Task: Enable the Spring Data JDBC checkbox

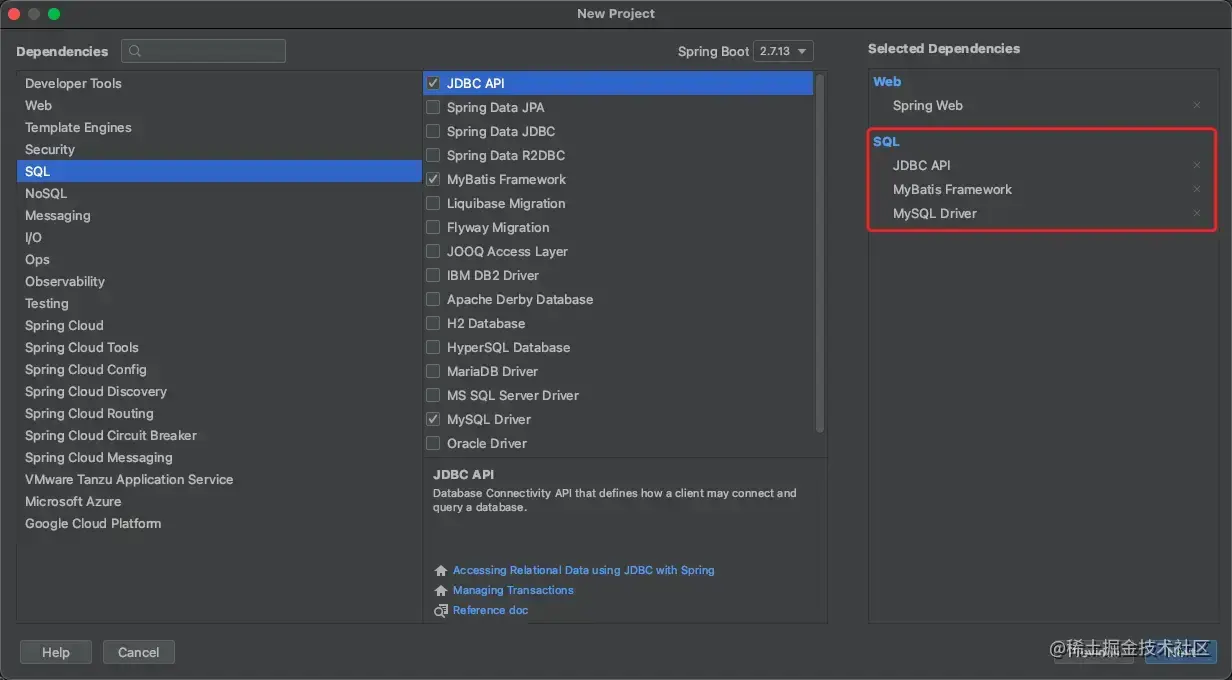Action: click(x=433, y=131)
